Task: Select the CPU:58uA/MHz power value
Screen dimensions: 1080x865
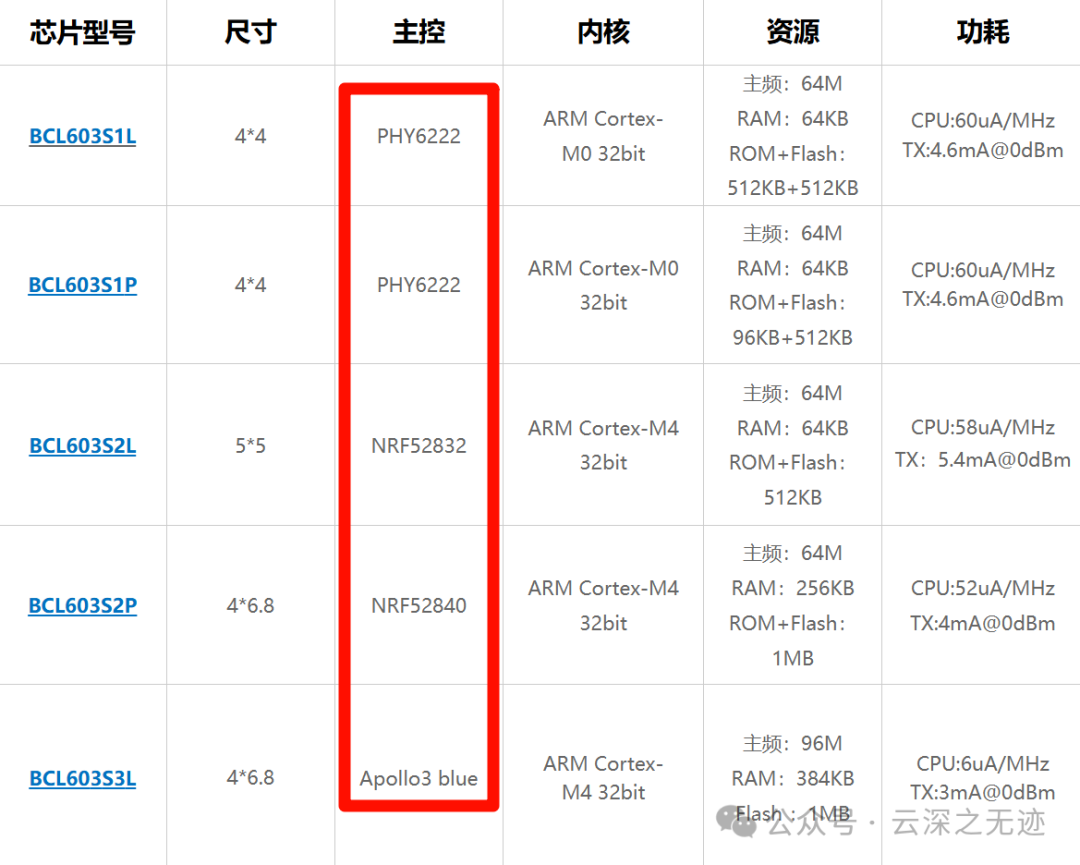Action: coord(983,428)
